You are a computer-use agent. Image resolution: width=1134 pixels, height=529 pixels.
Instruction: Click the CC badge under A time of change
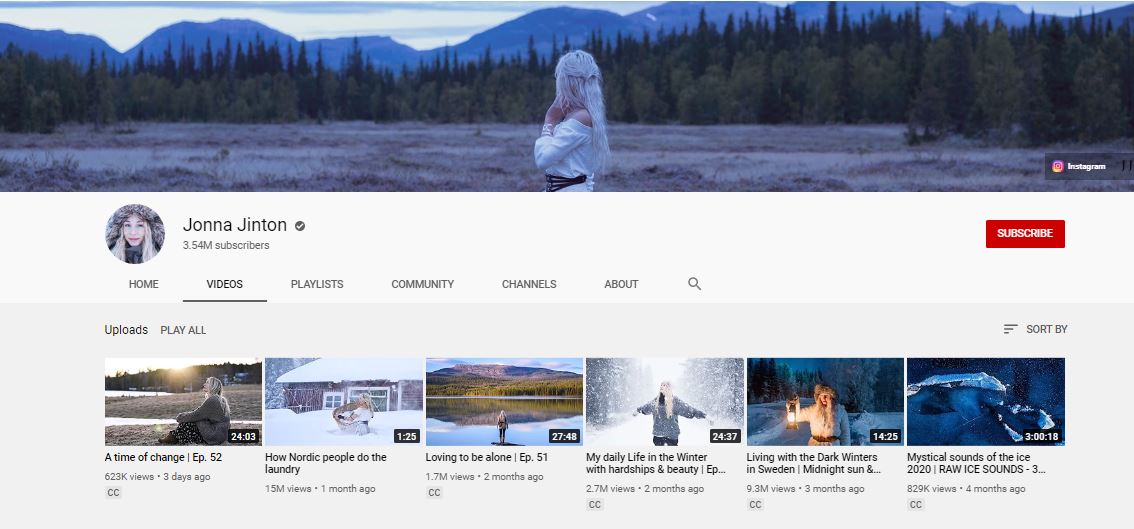[113, 493]
